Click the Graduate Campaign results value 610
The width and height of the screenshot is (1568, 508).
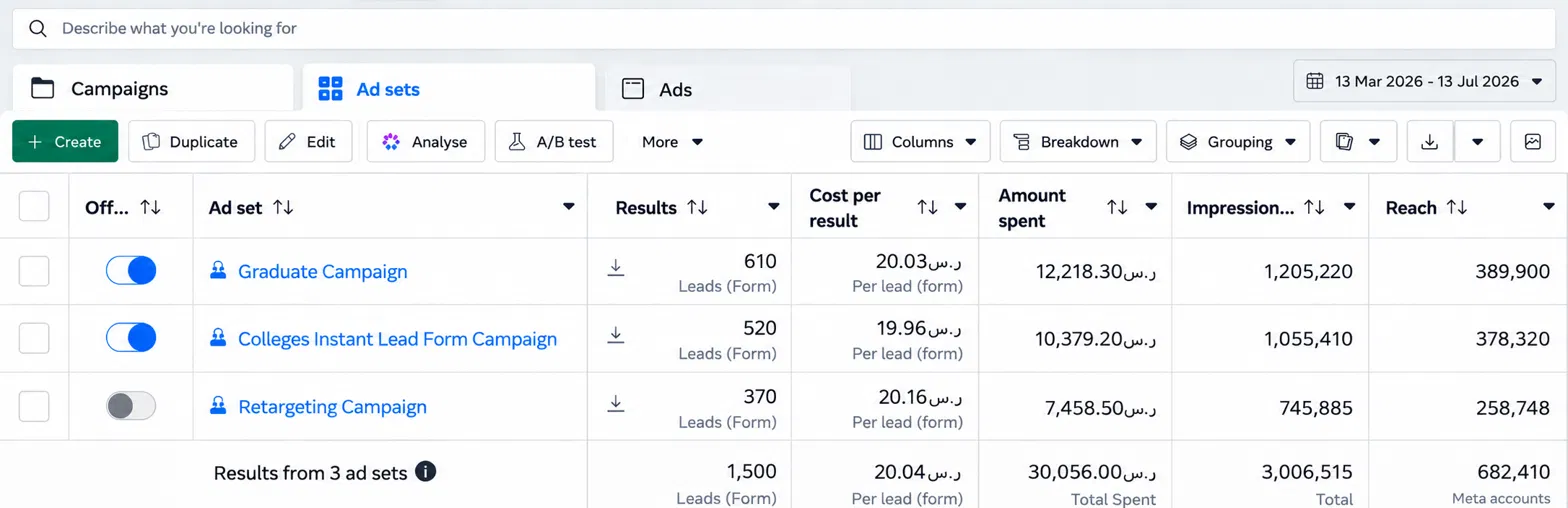click(760, 261)
